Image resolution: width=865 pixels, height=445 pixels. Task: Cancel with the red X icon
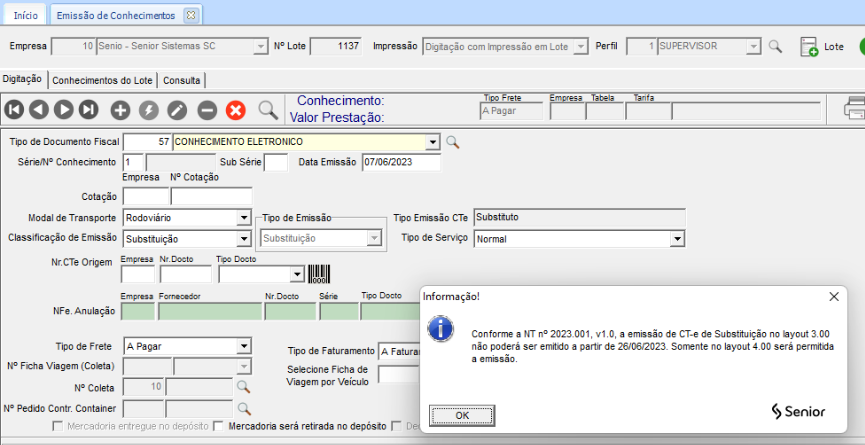coord(236,110)
